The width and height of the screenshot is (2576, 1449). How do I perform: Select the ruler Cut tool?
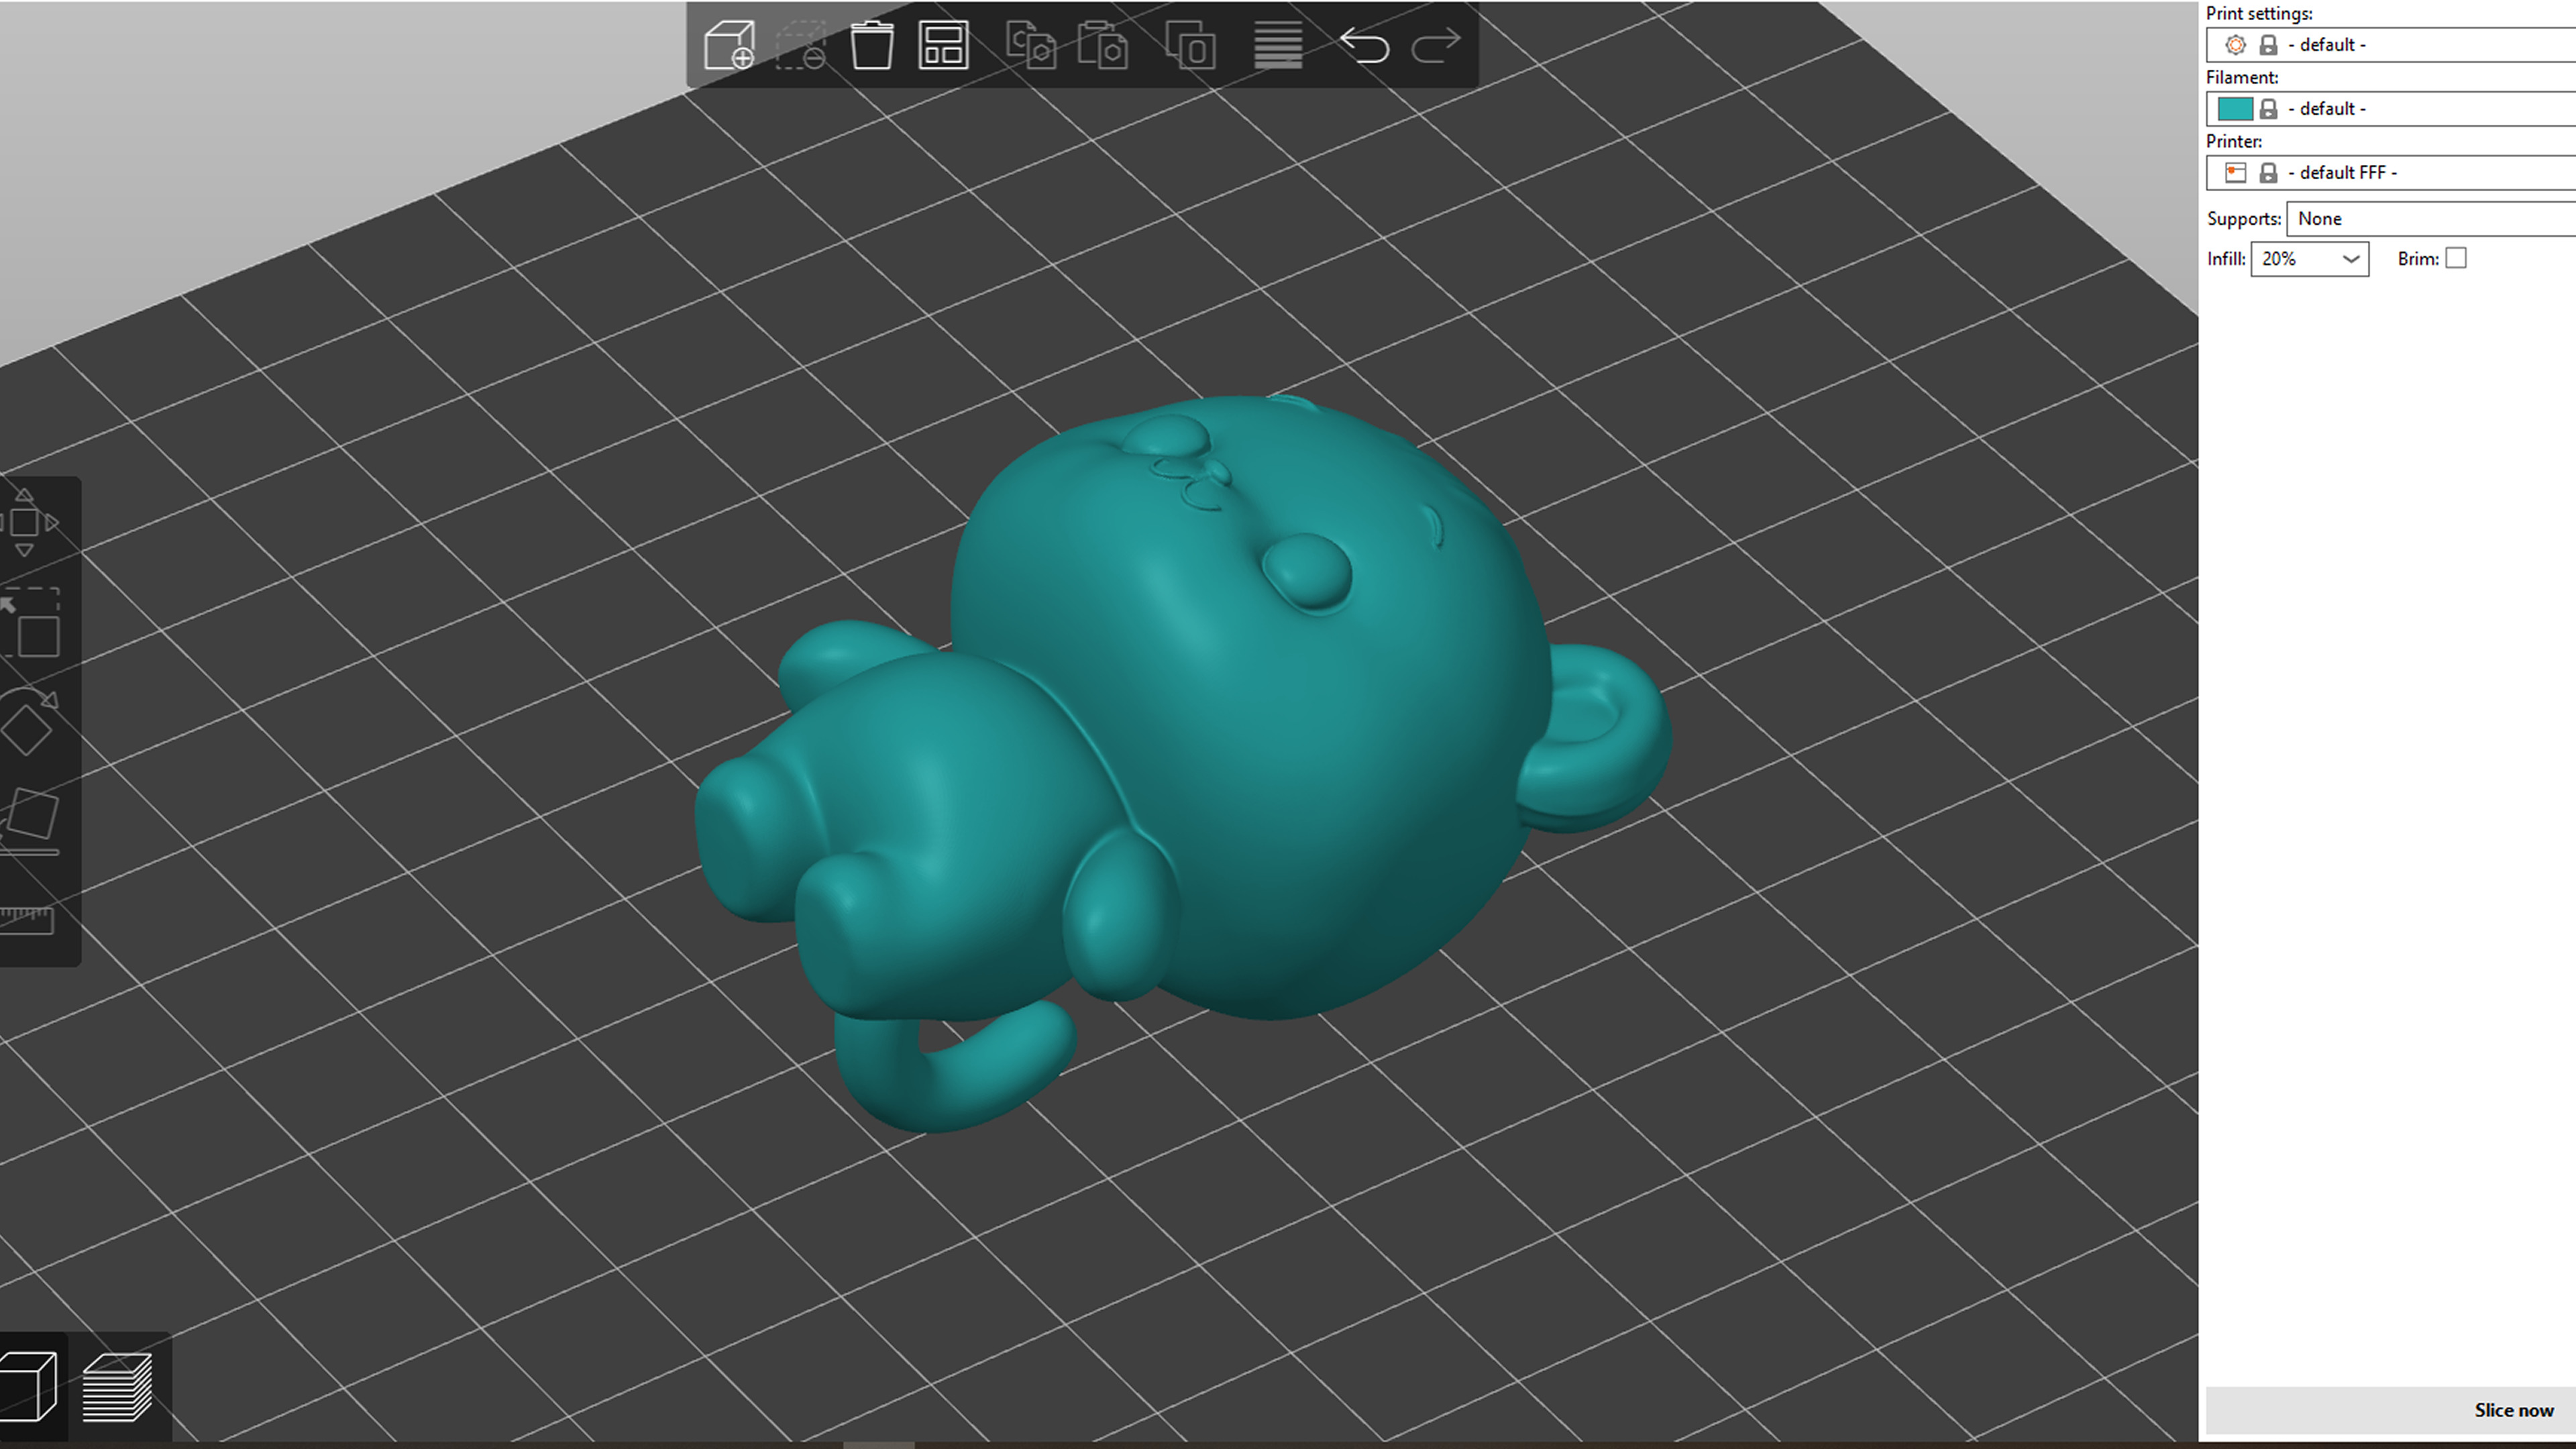pos(27,920)
